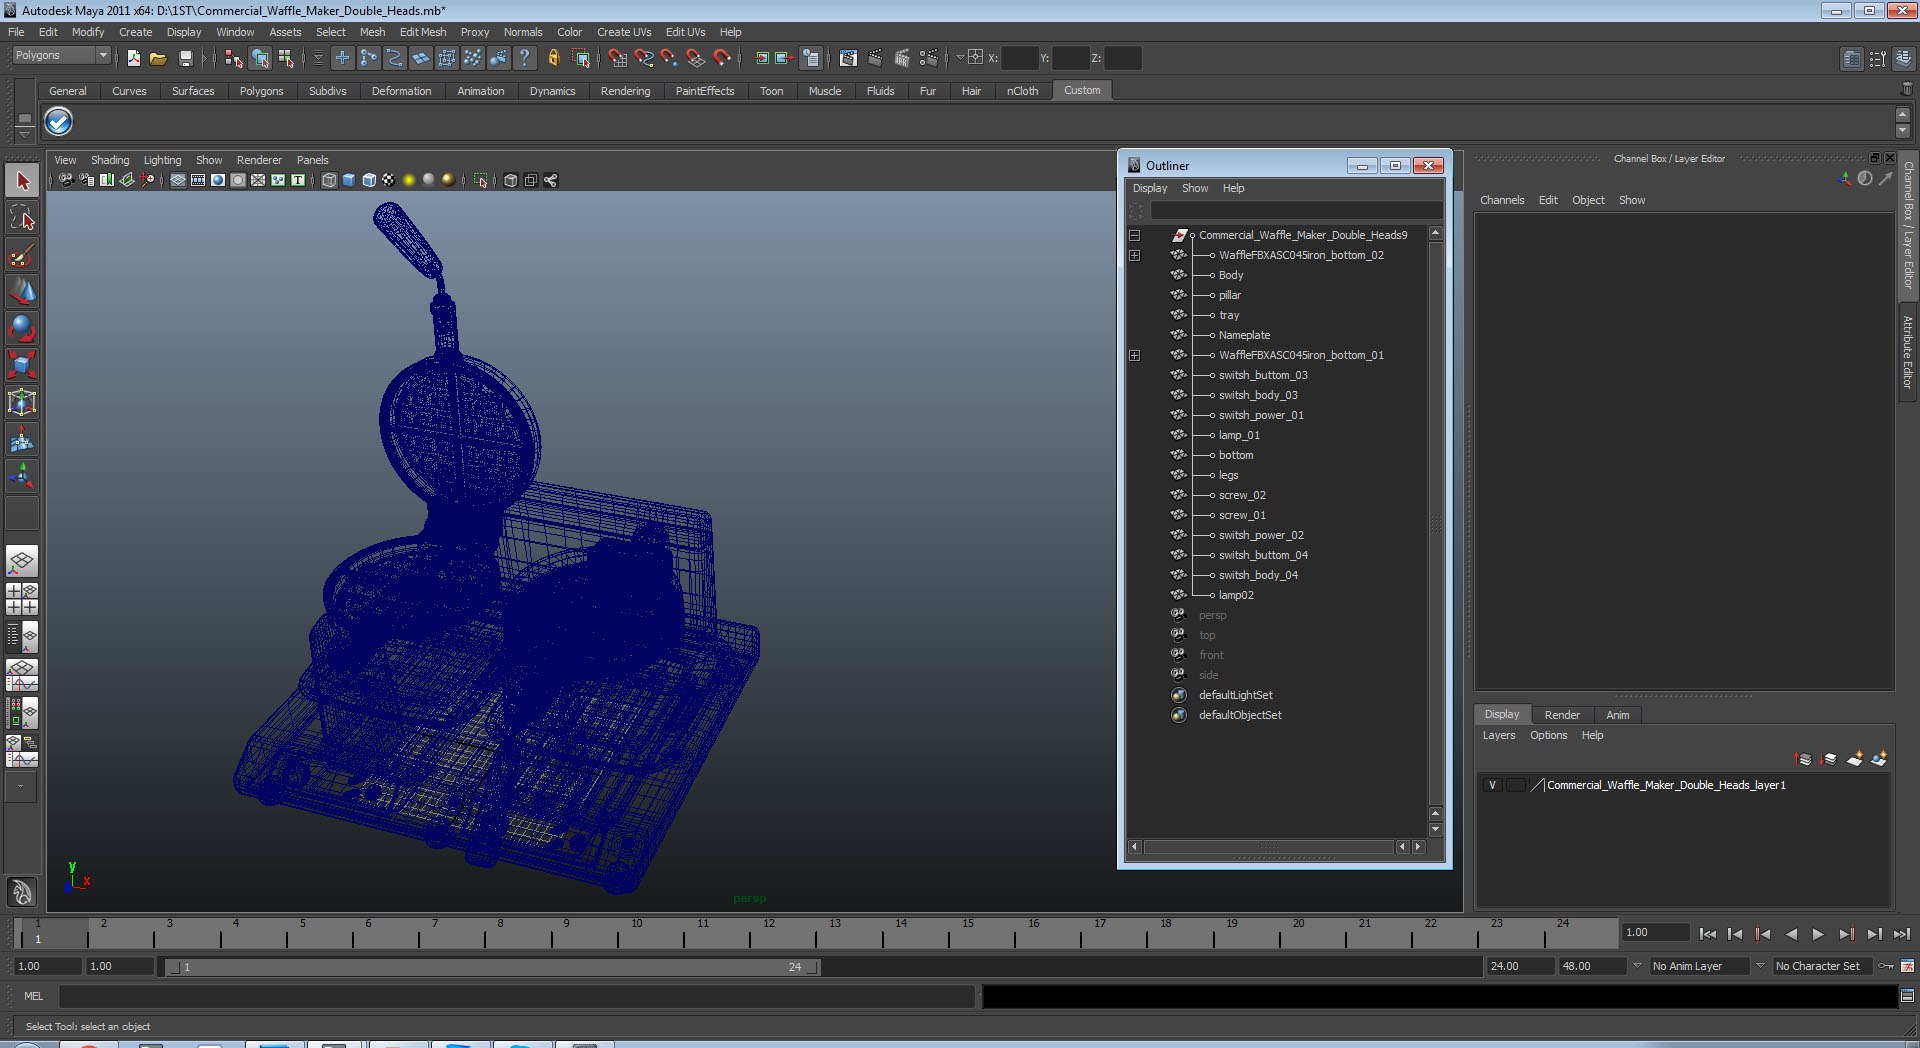Open the No Character Set dropdown

click(x=1761, y=966)
